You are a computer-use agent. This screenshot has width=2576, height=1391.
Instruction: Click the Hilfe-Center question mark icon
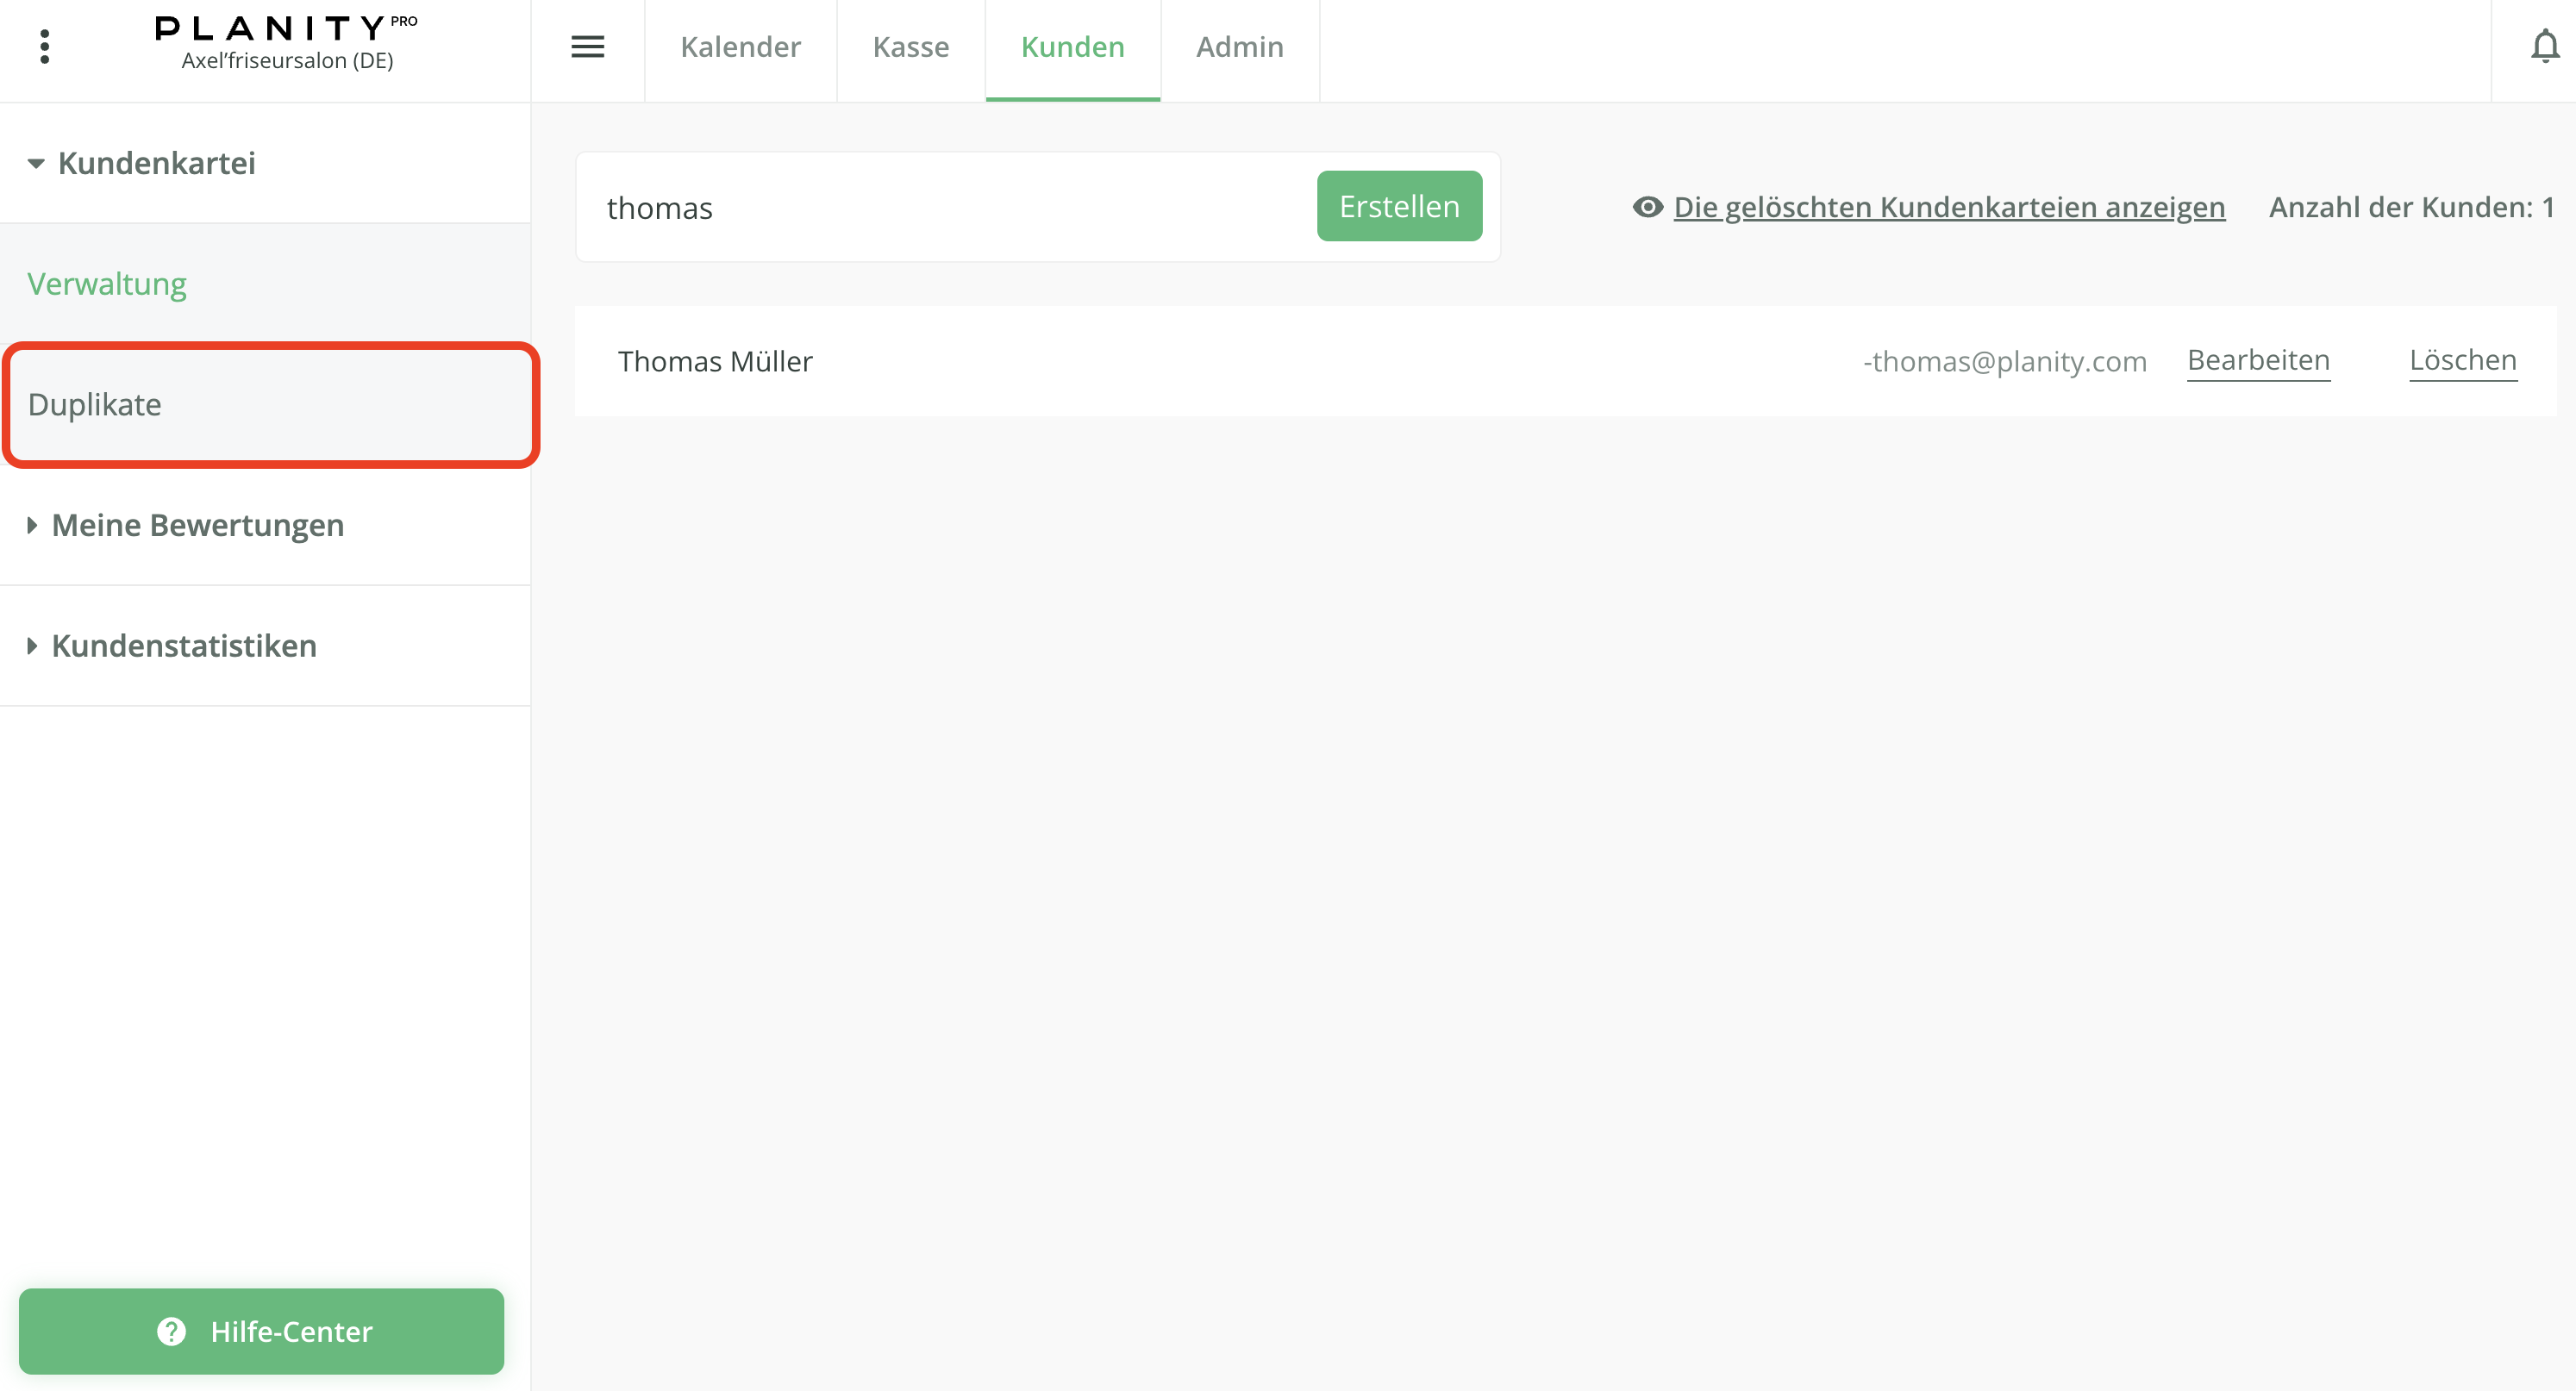pos(172,1331)
